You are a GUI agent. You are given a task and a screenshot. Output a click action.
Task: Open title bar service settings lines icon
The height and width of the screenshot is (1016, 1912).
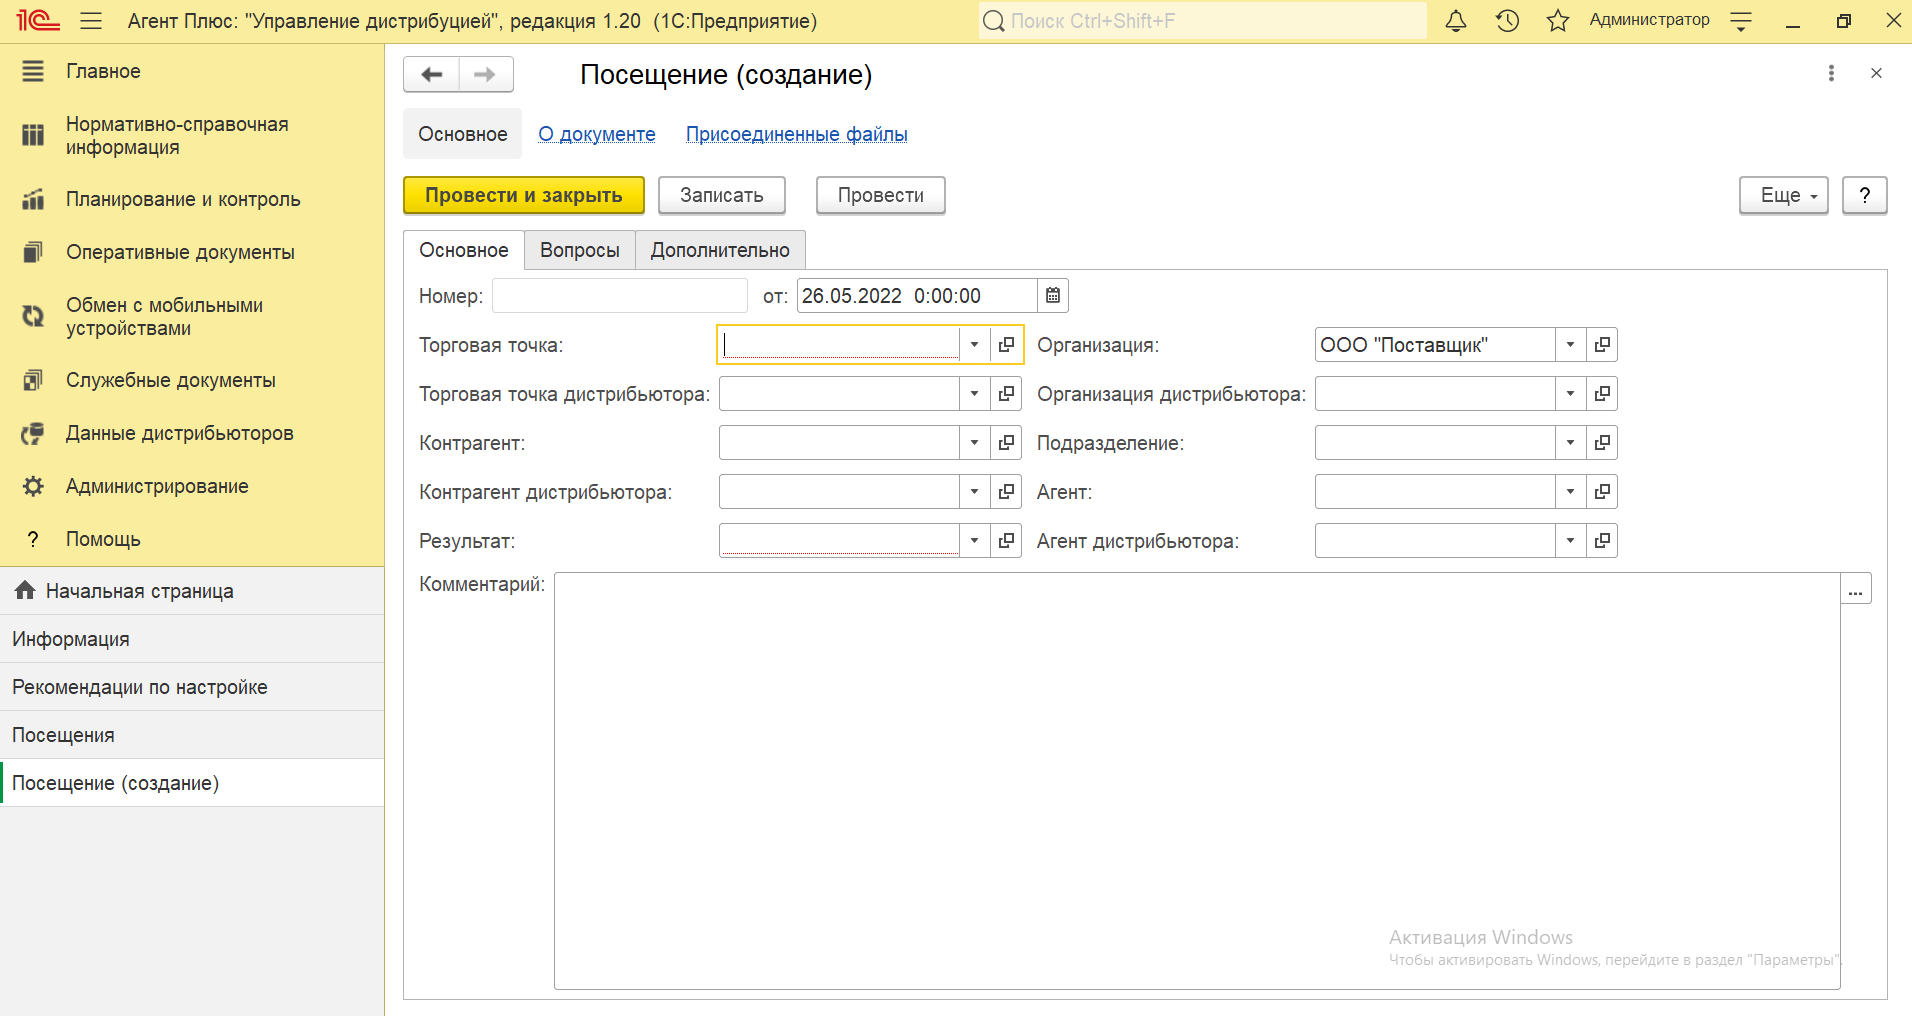(x=1741, y=21)
